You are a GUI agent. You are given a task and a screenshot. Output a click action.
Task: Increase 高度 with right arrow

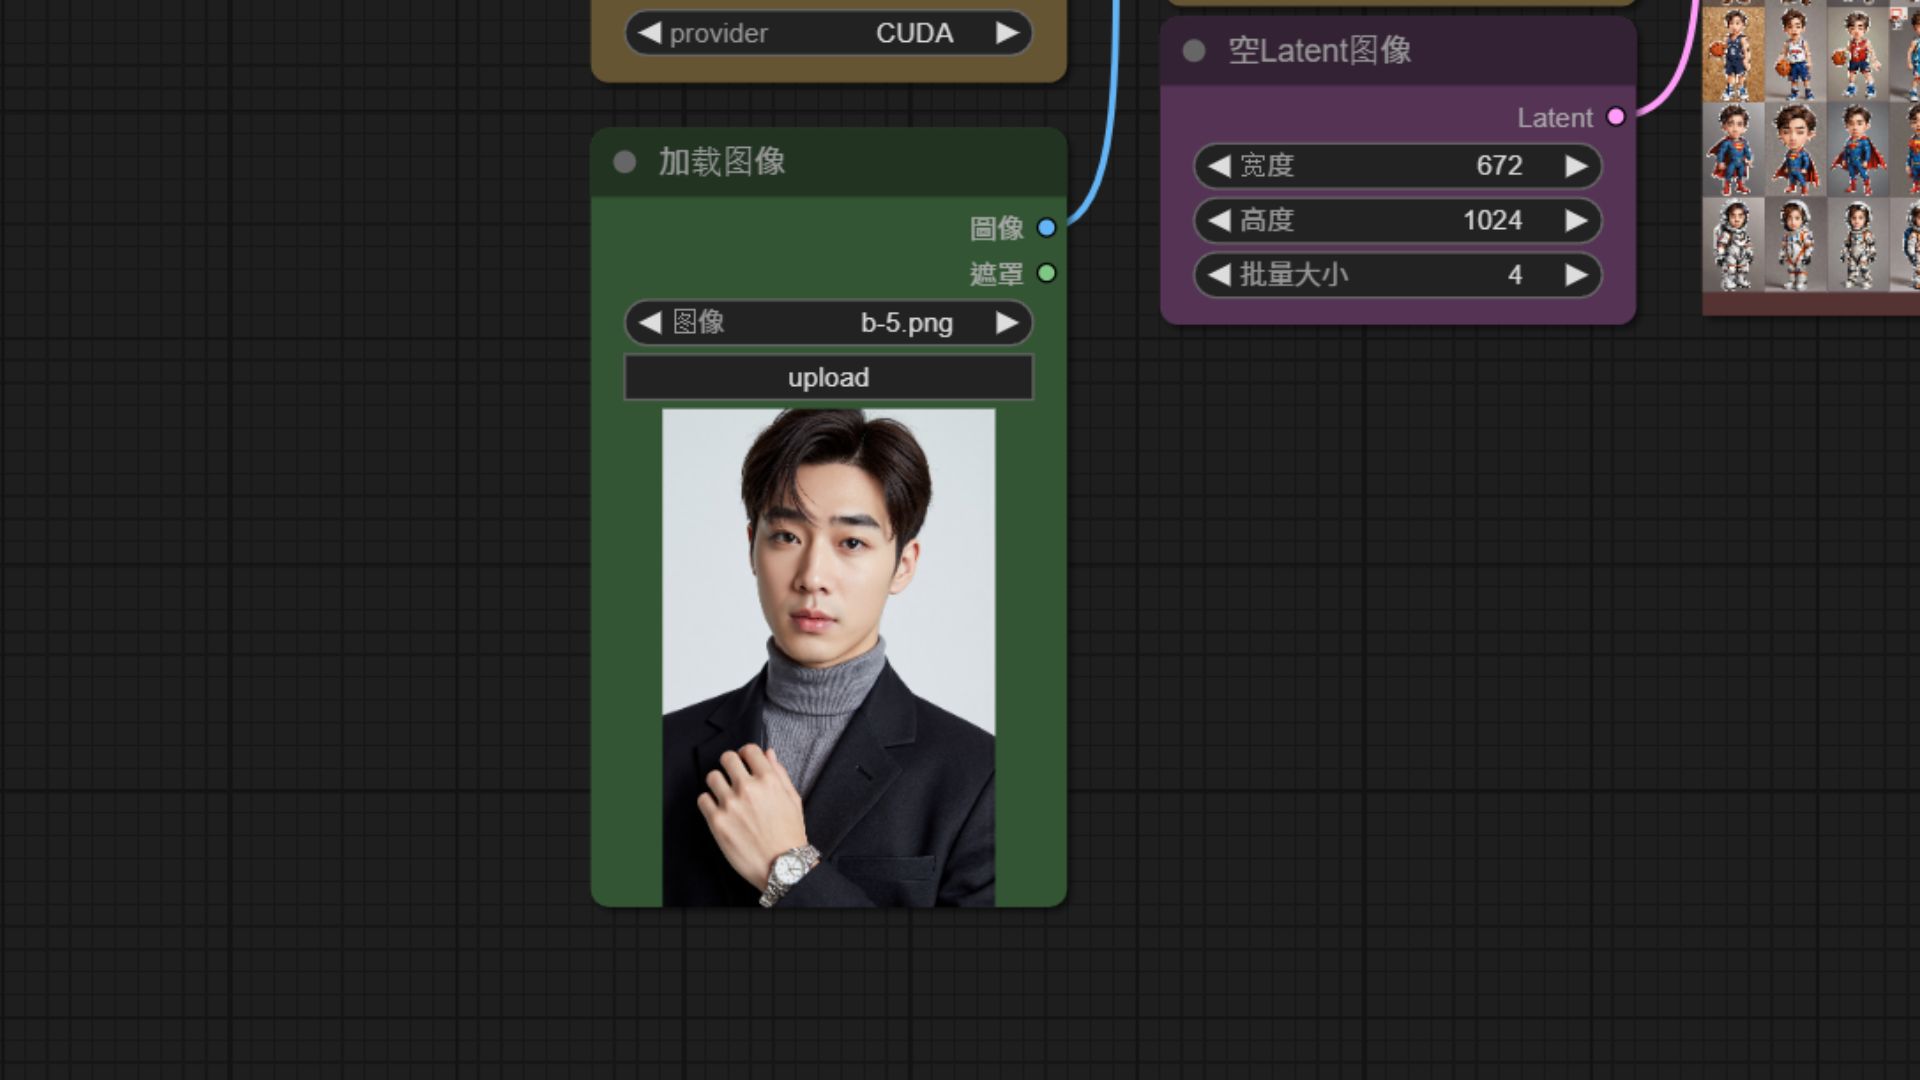coord(1576,220)
